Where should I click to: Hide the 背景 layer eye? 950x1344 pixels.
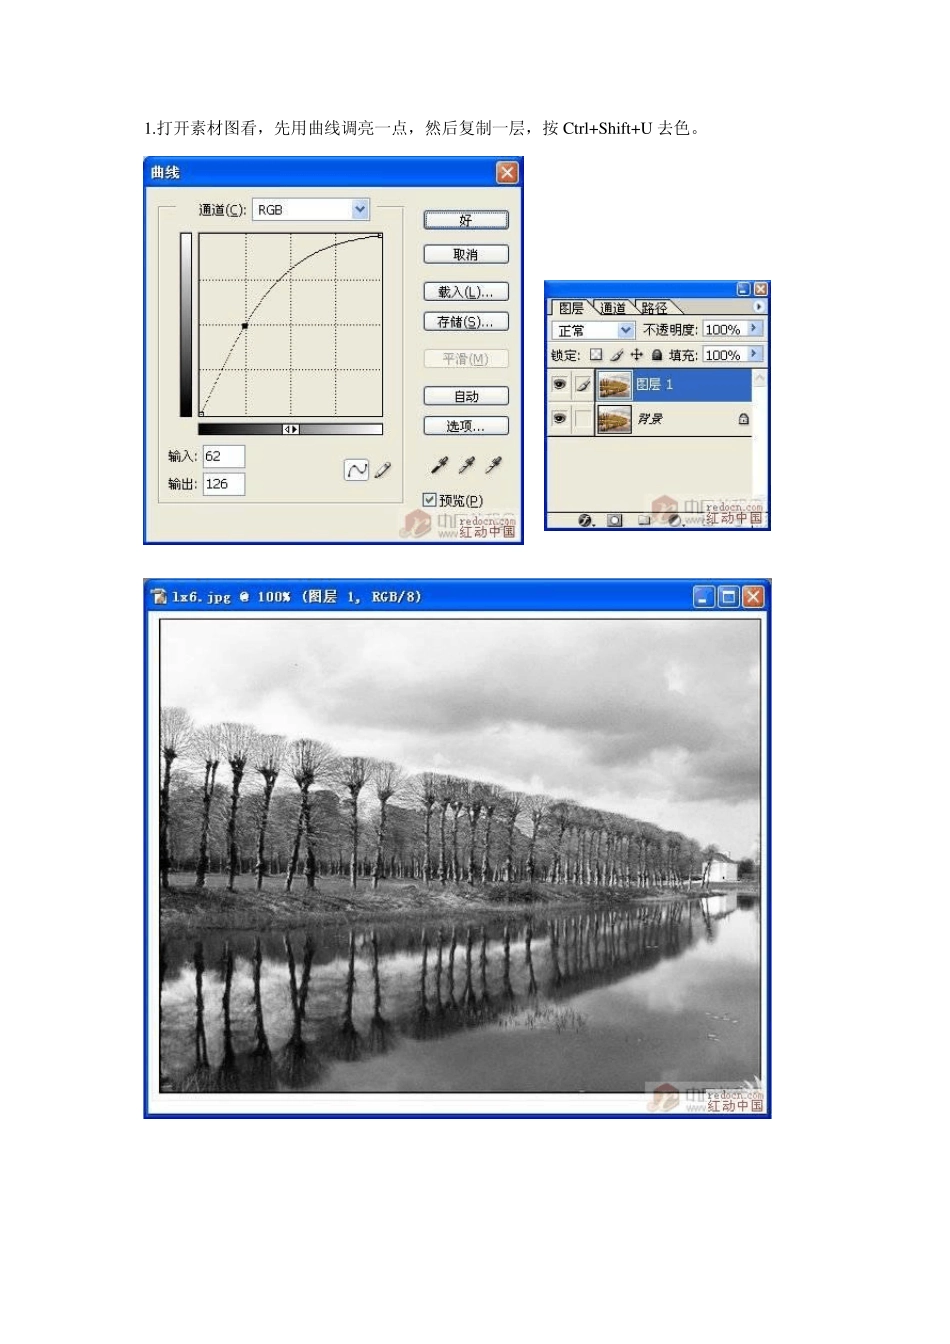[x=560, y=419]
